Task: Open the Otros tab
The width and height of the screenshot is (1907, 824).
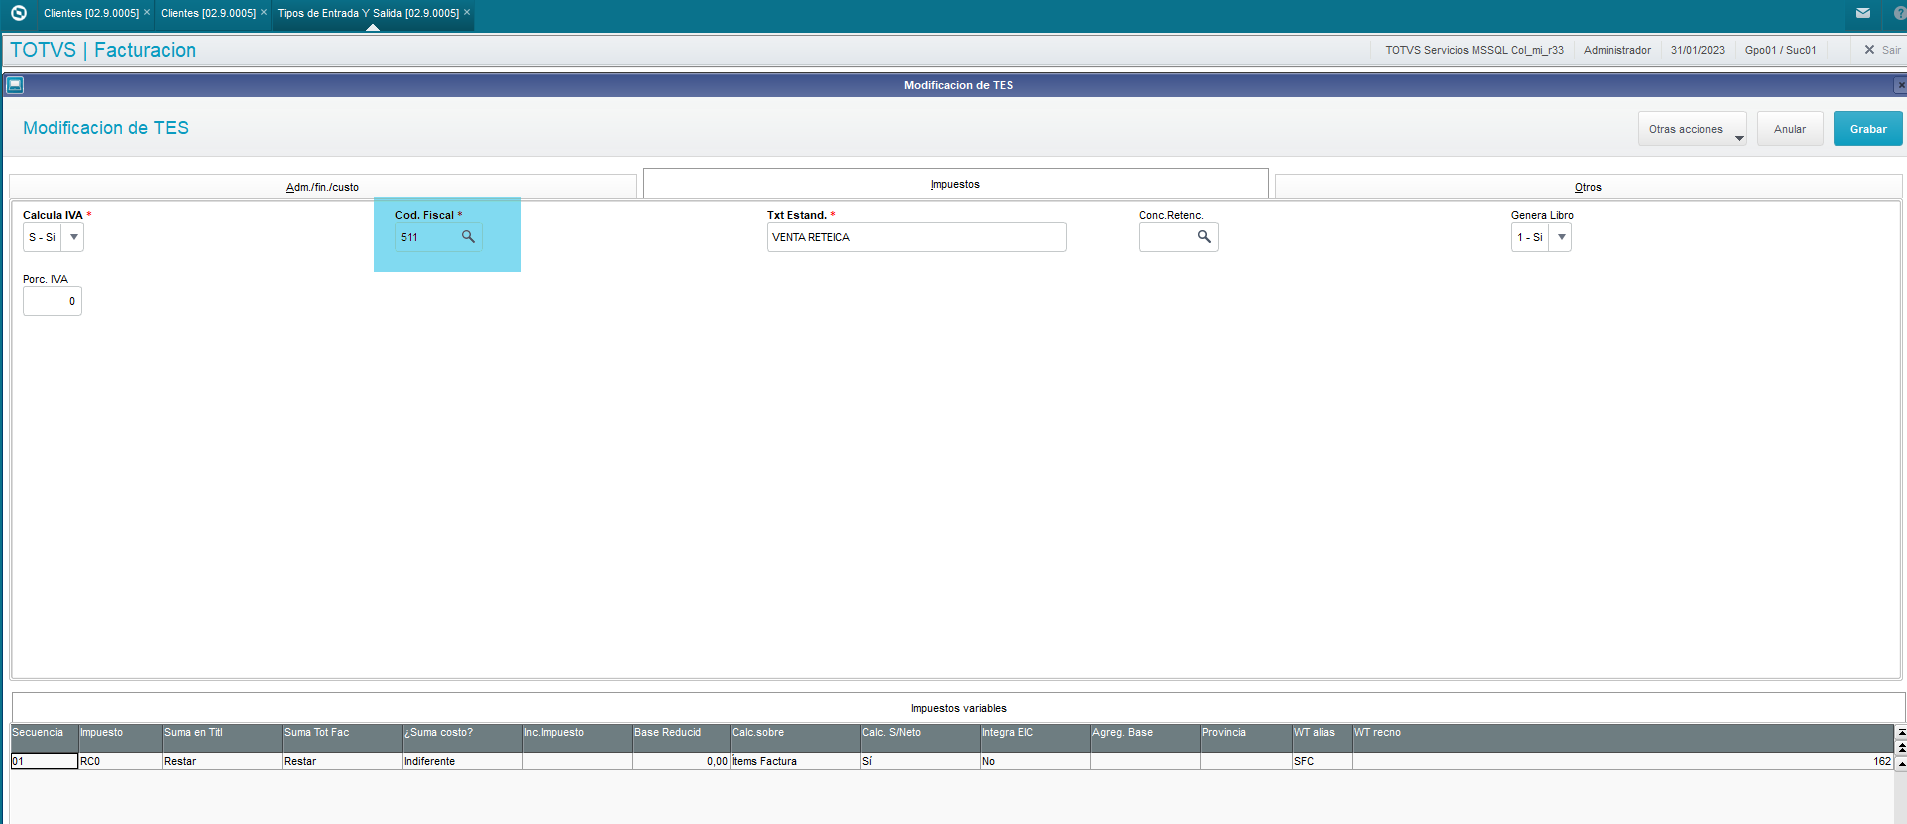Action: tap(1588, 187)
